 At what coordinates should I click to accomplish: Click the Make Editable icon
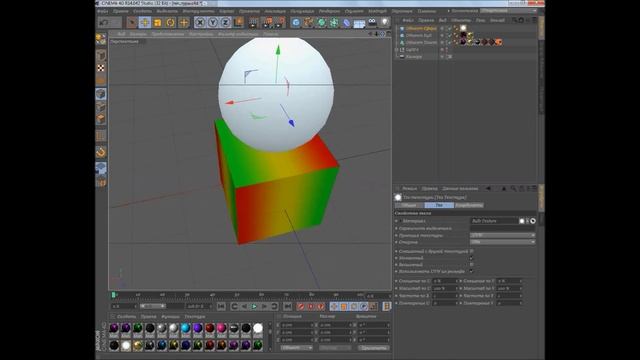click(101, 39)
